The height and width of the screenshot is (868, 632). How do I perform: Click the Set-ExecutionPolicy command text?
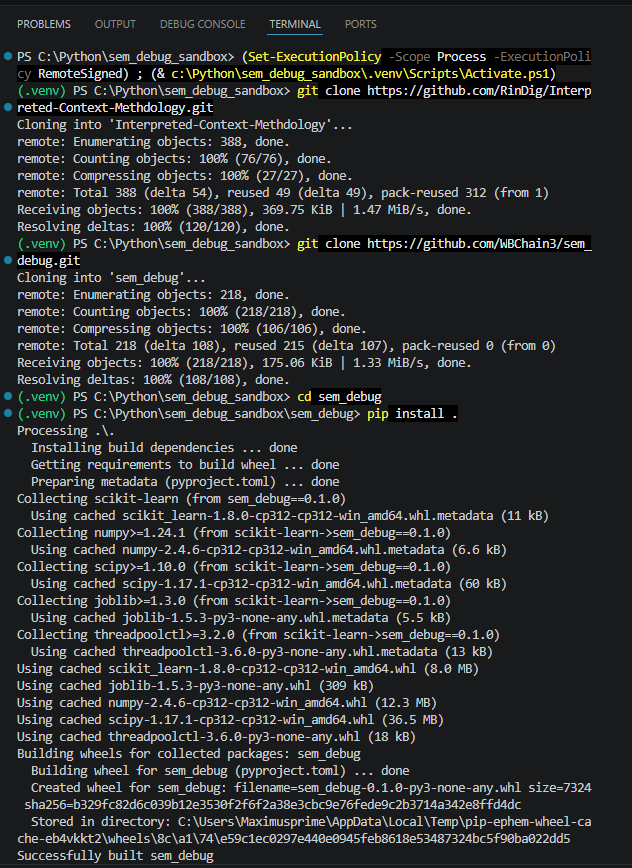pos(314,56)
